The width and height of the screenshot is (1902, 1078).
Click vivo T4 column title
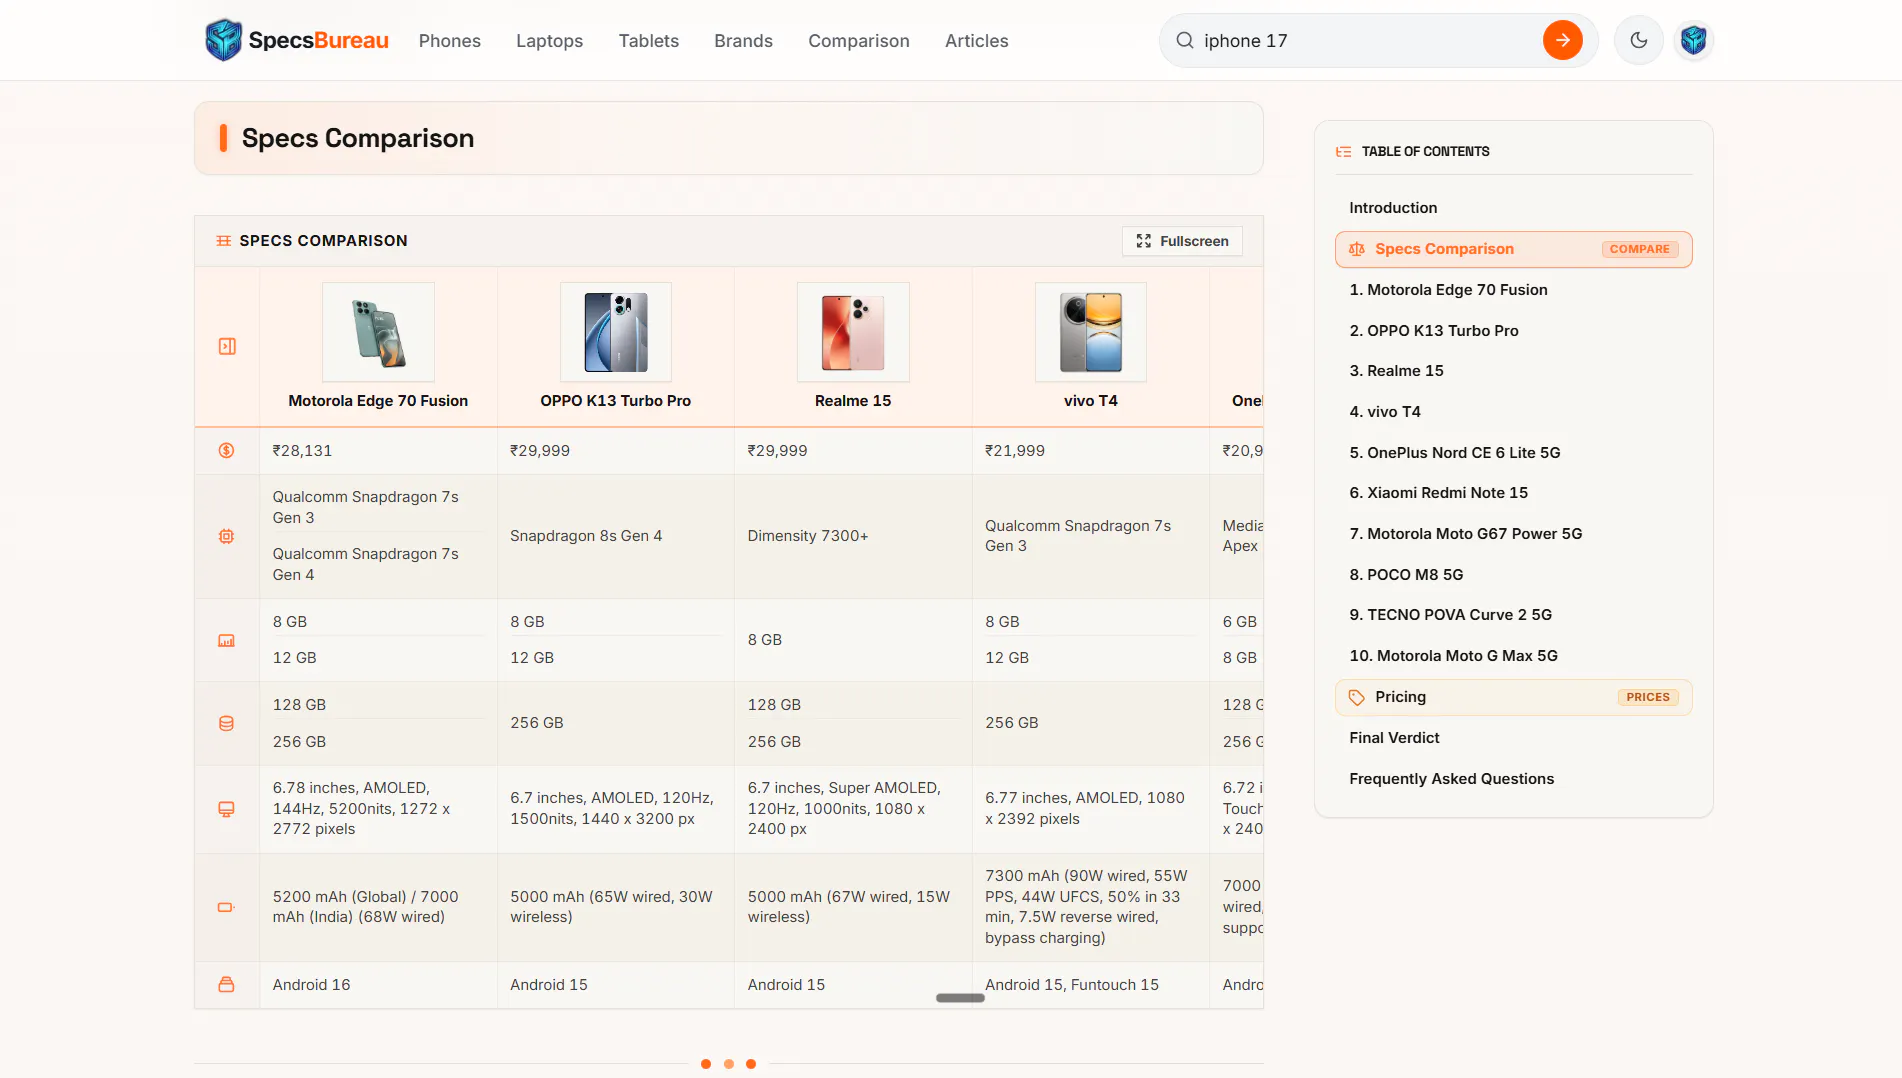(x=1091, y=401)
